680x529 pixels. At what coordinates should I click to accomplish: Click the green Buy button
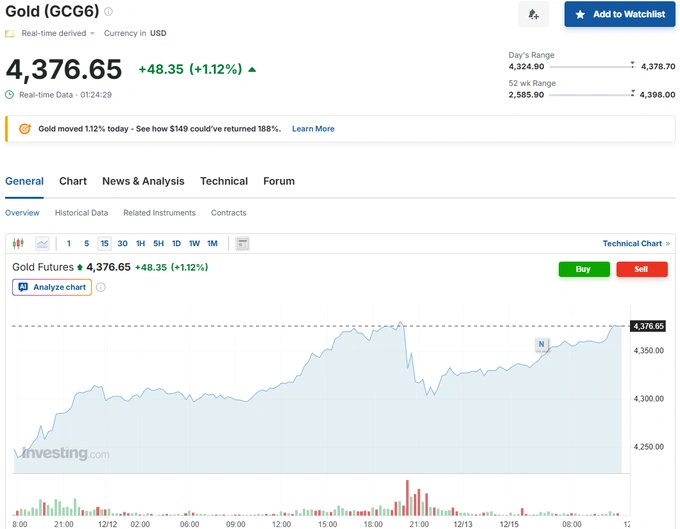pyautogui.click(x=584, y=269)
